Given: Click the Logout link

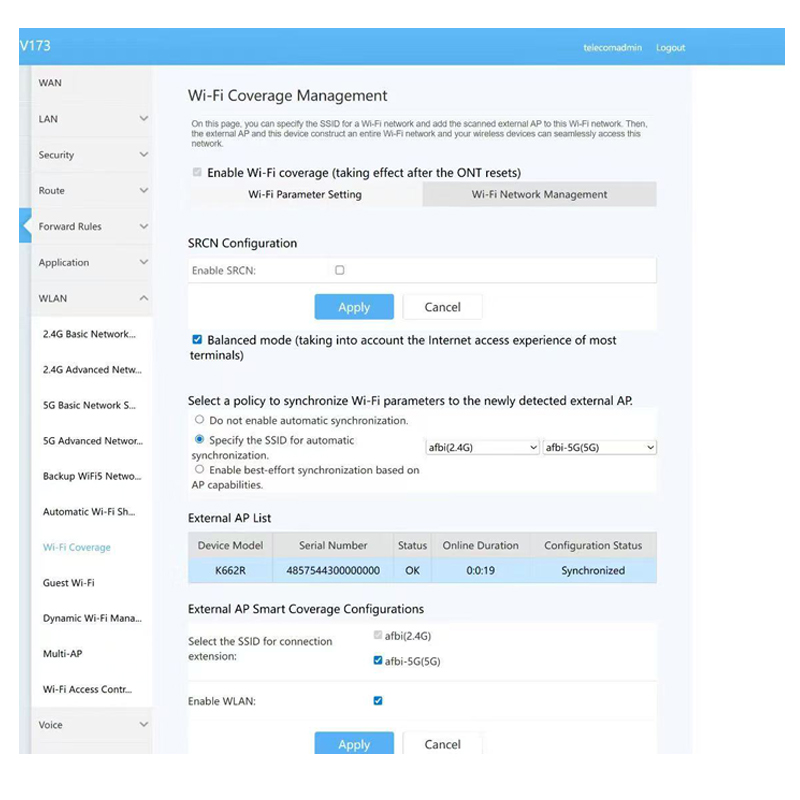Looking at the screenshot, I should click(x=670, y=48).
